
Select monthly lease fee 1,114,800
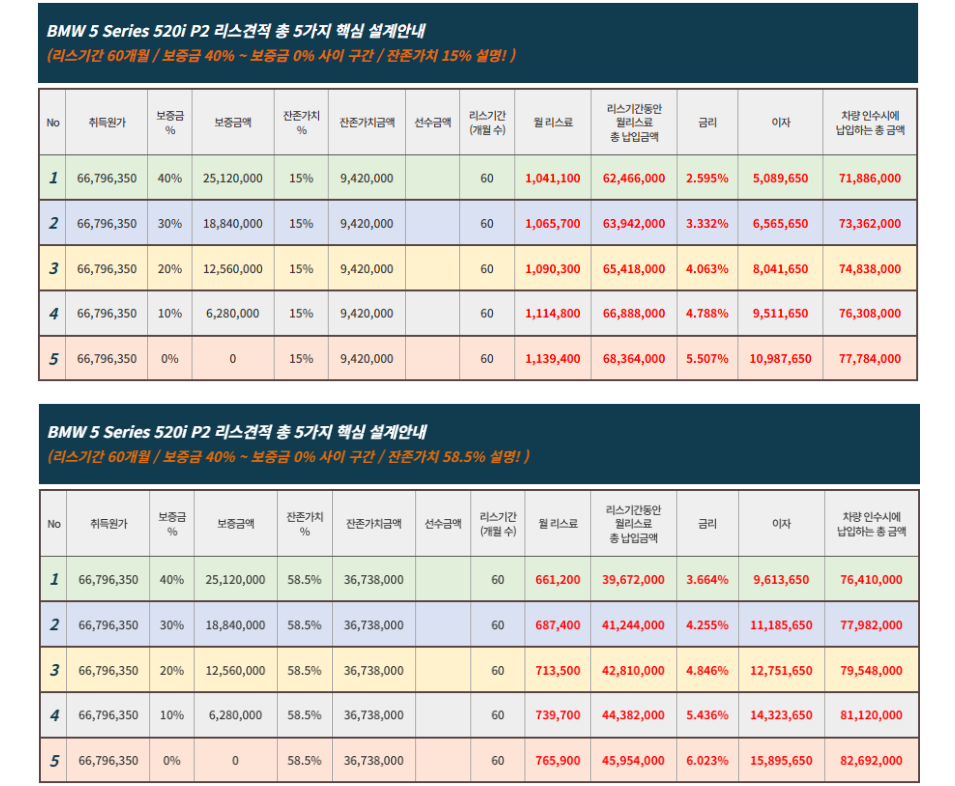[x=552, y=314]
